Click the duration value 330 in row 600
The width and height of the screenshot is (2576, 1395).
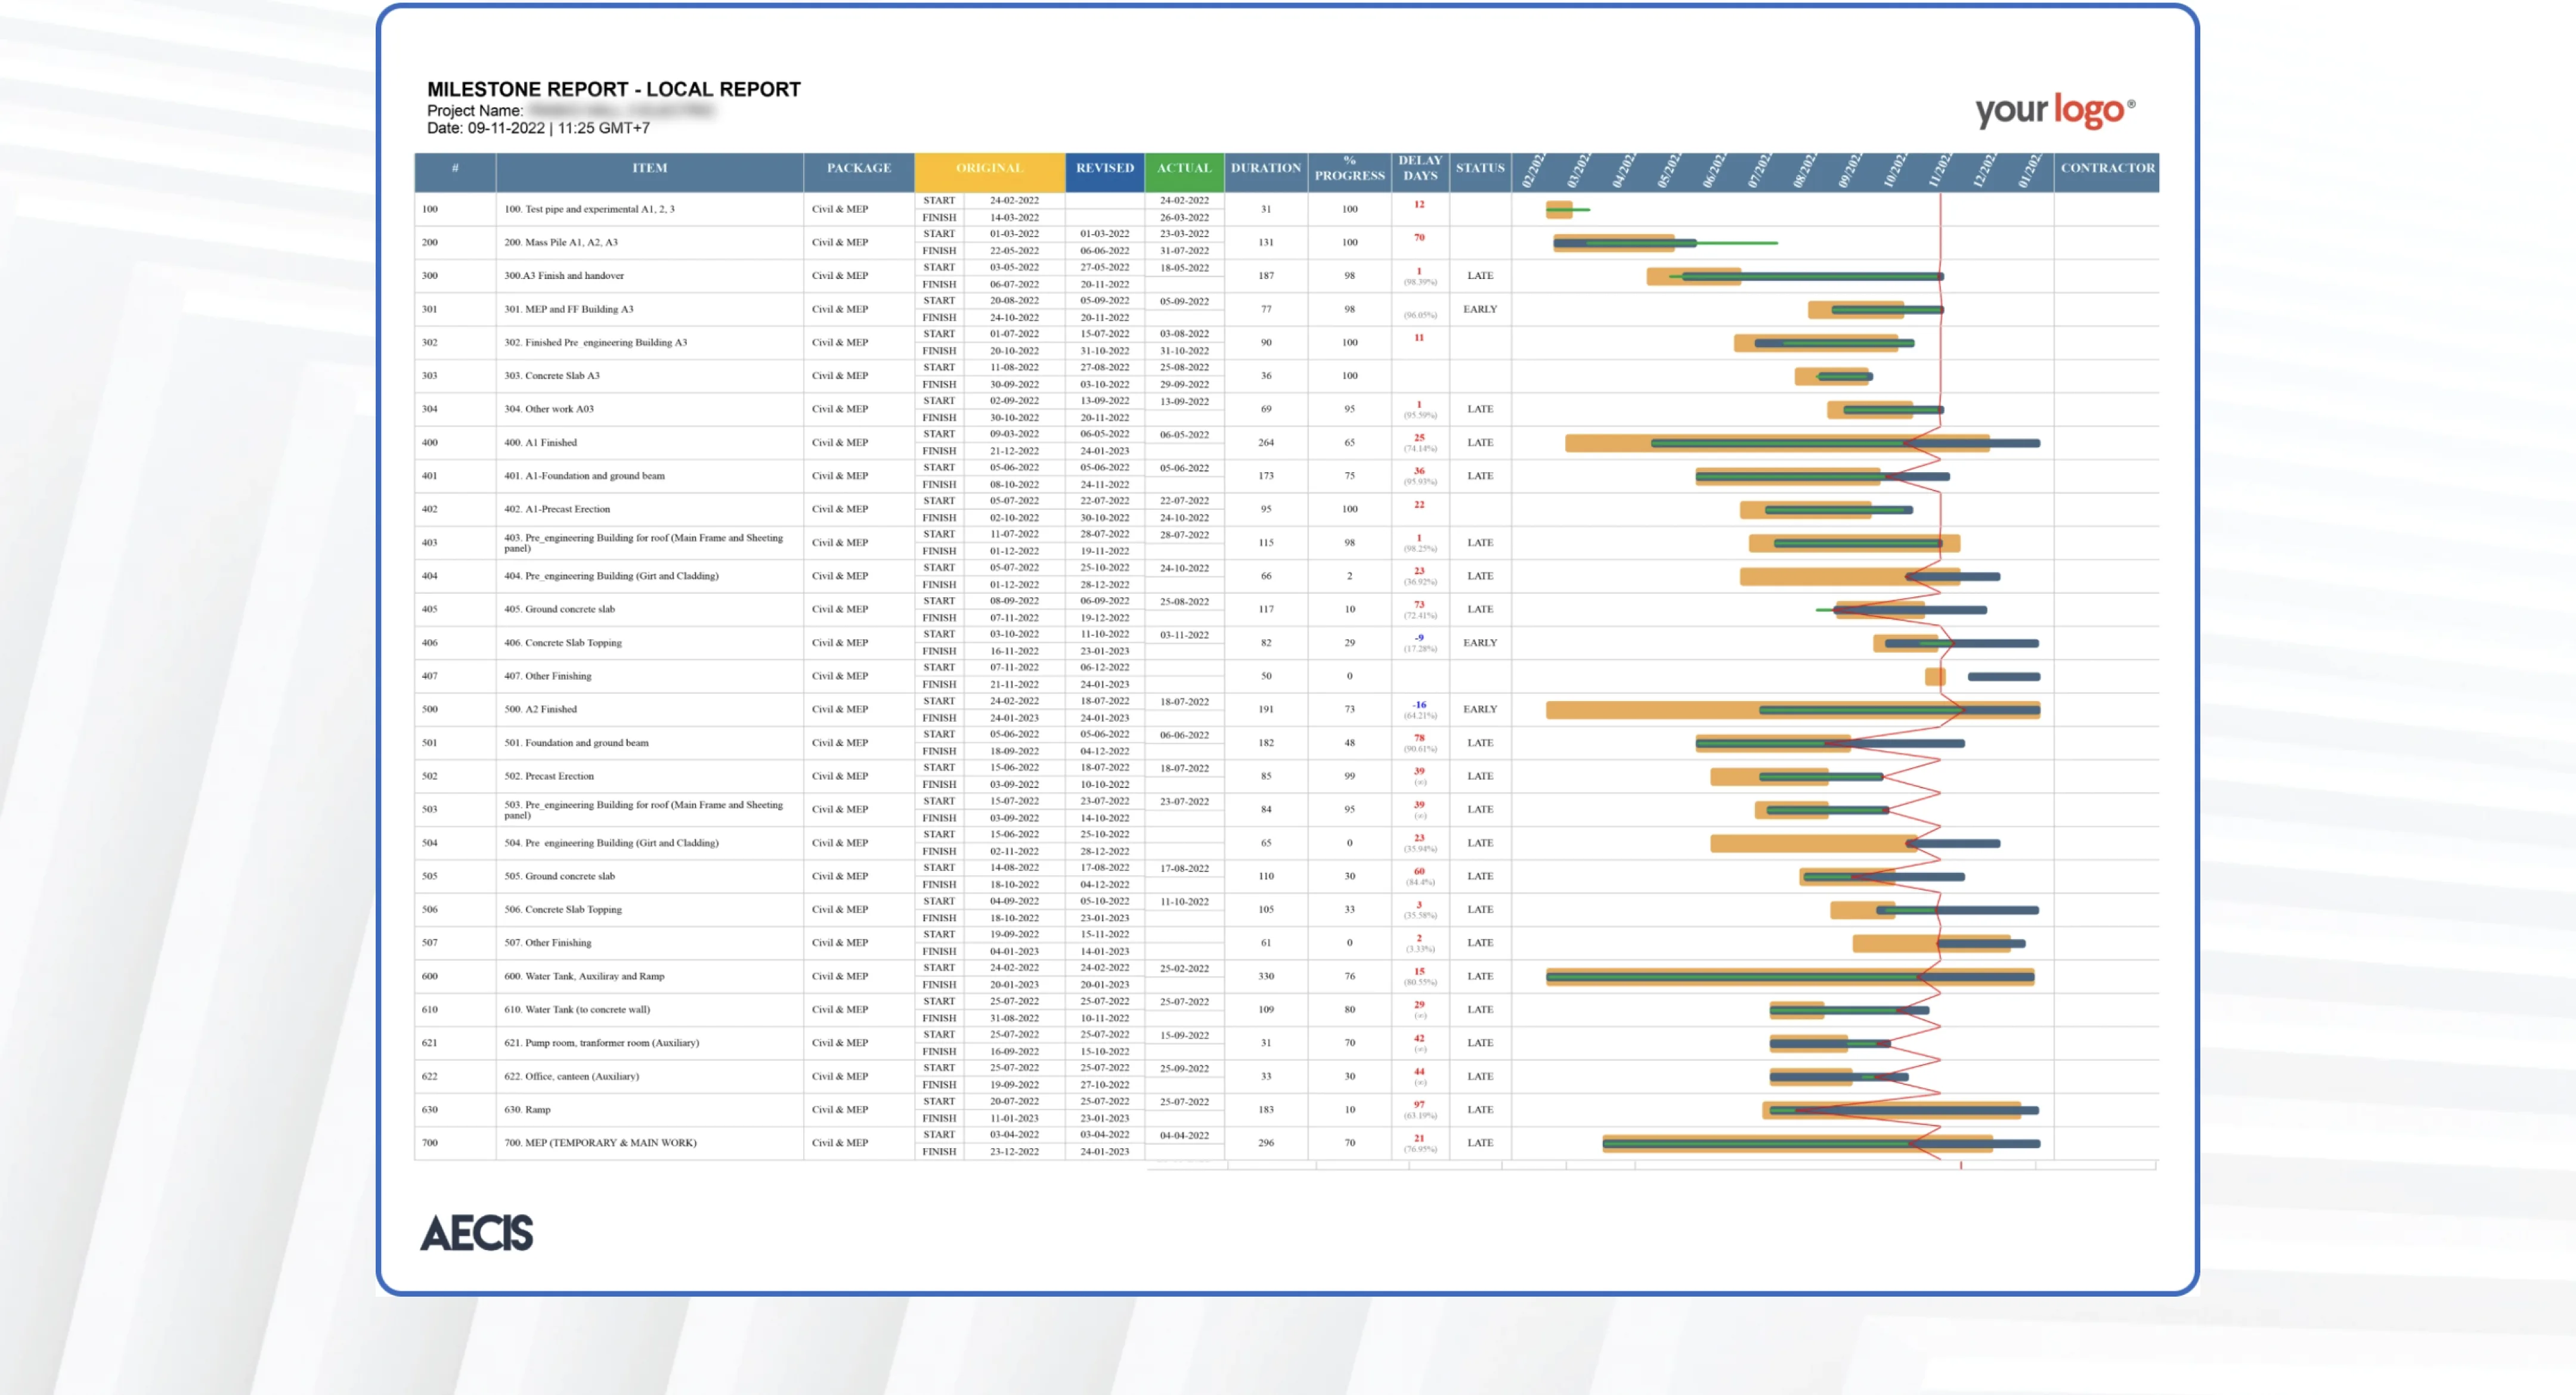coord(1266,976)
